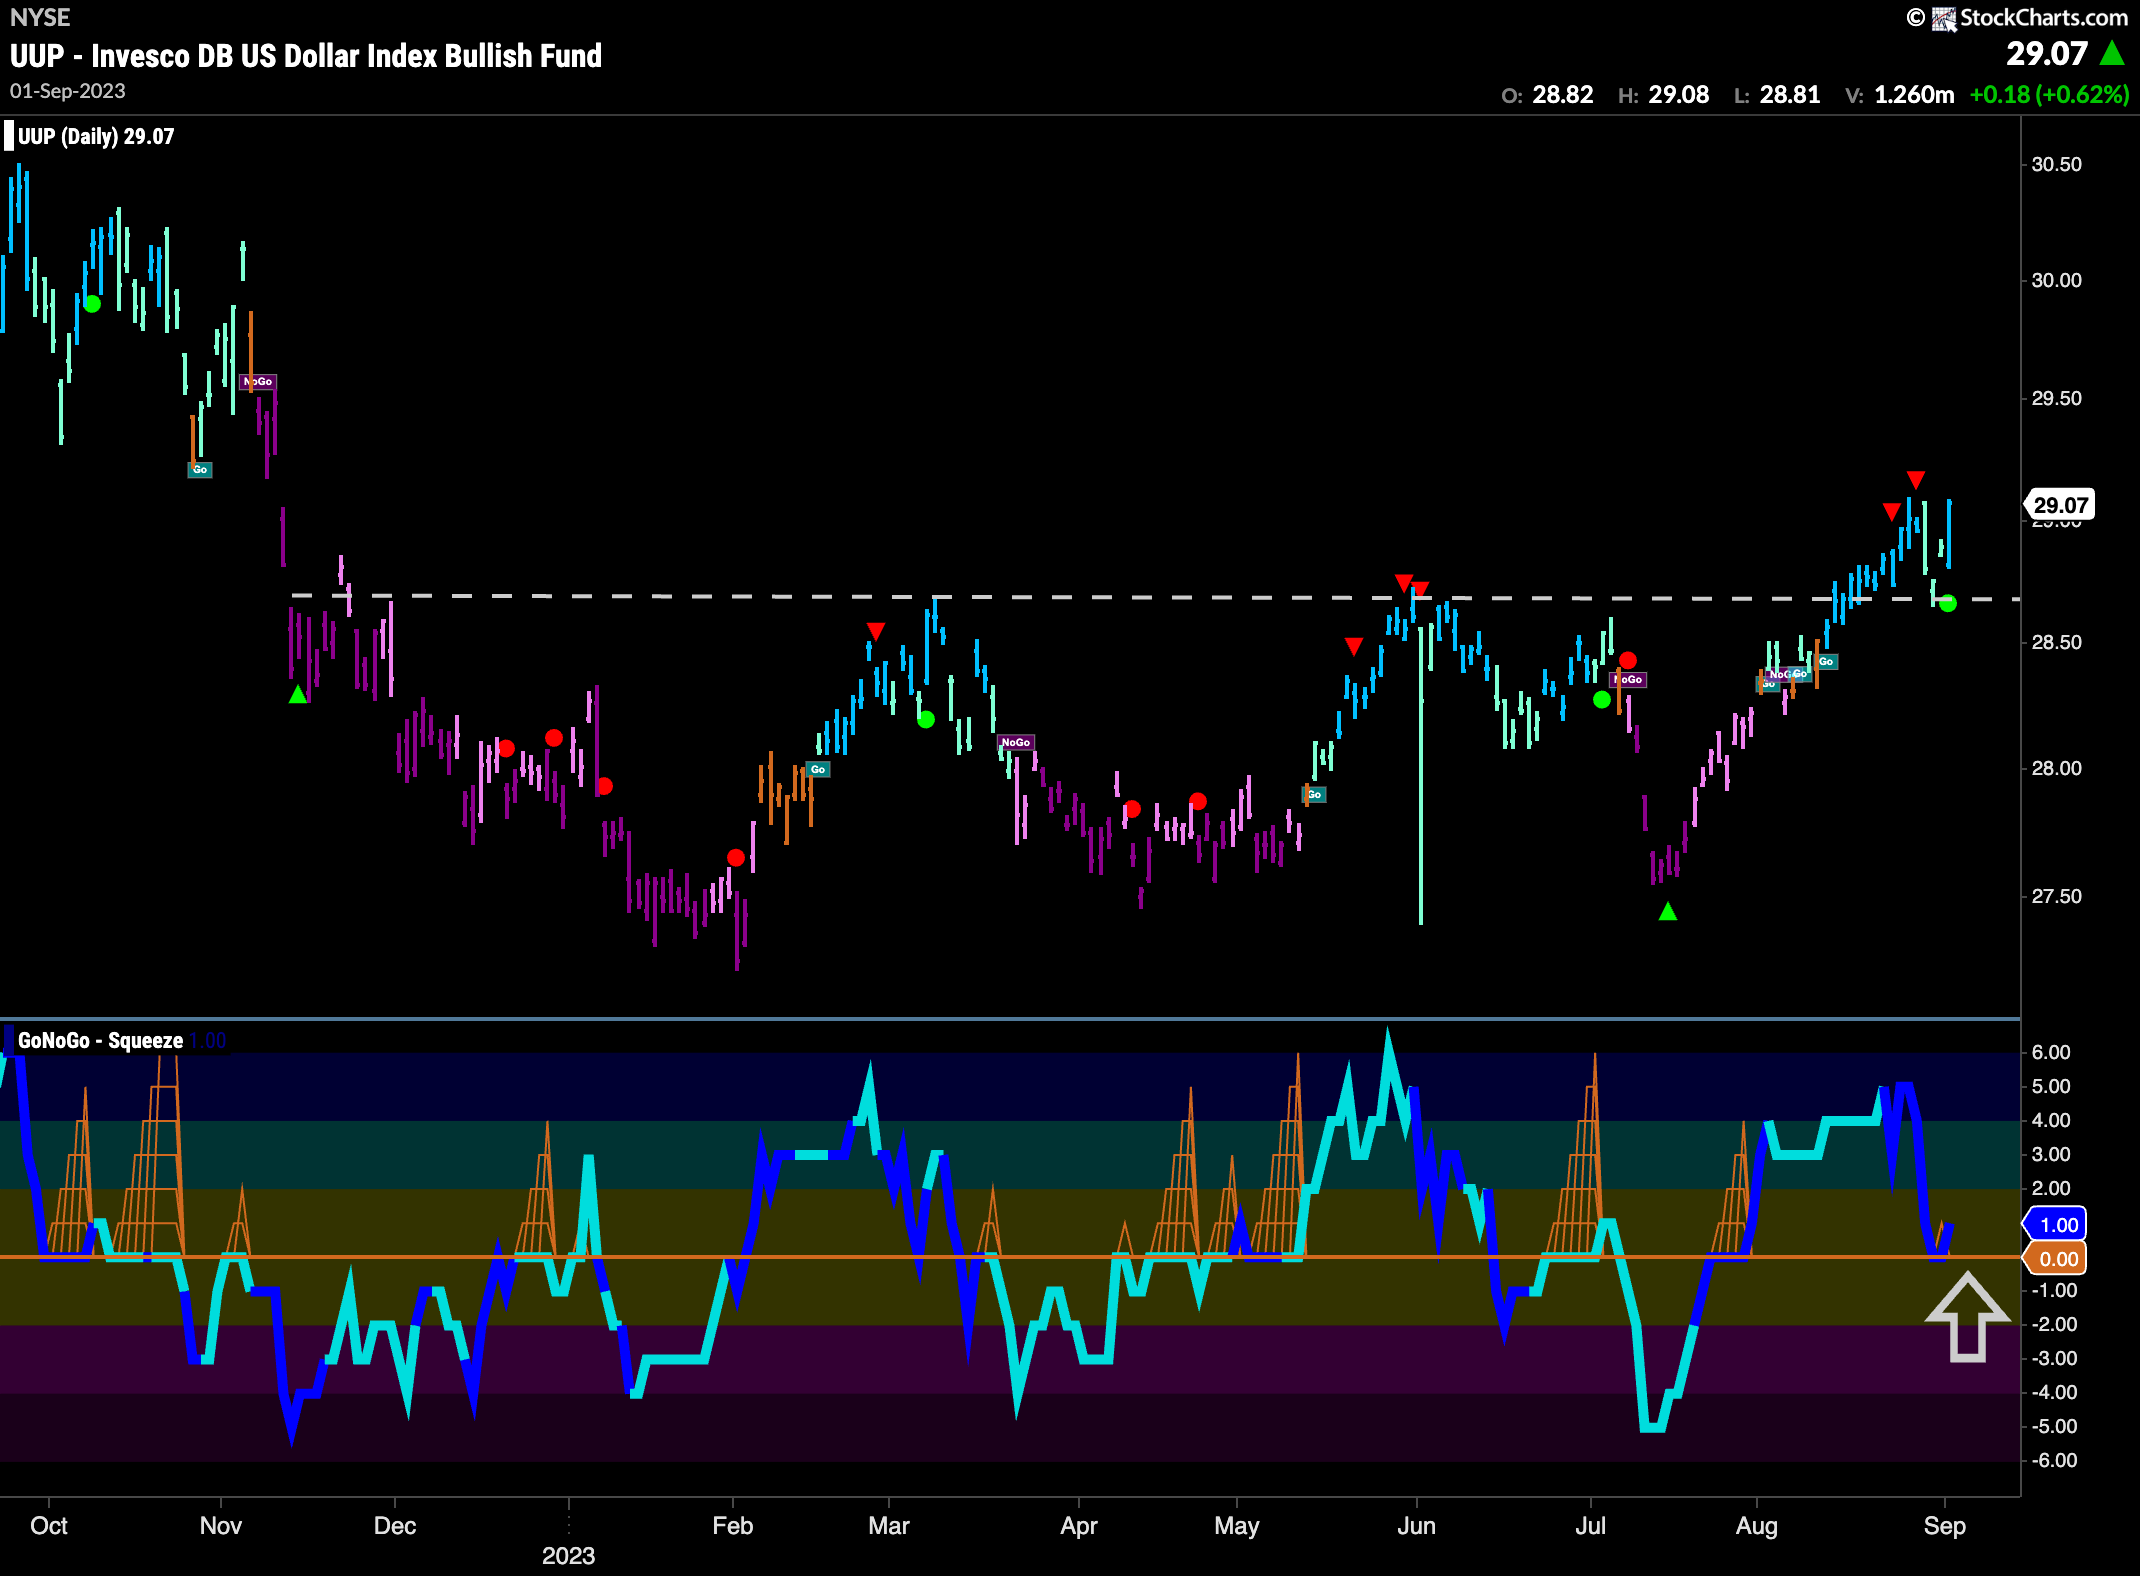2140x1576 pixels.
Task: Click the 30.50 price axis label
Action: click(2057, 165)
